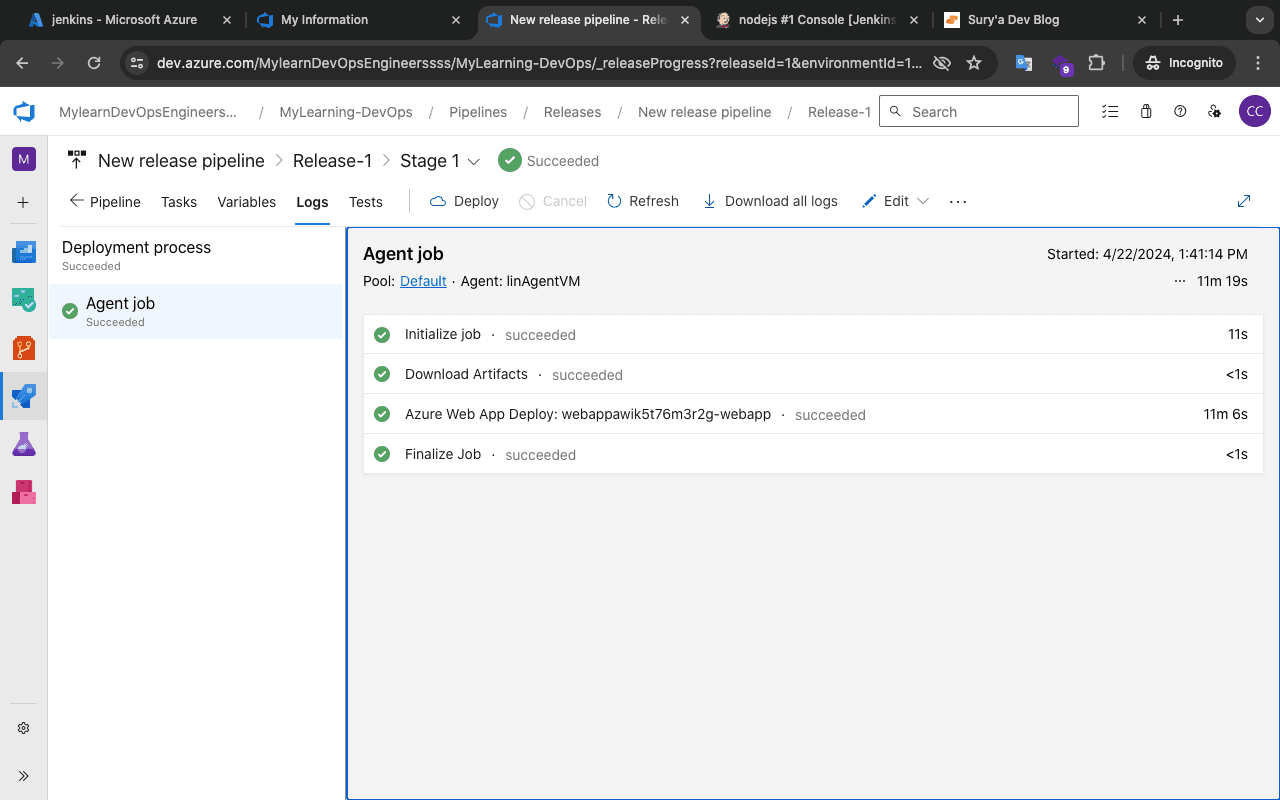This screenshot has height=800, width=1280.
Task: Click the Google Translate extension icon
Action: (1024, 63)
